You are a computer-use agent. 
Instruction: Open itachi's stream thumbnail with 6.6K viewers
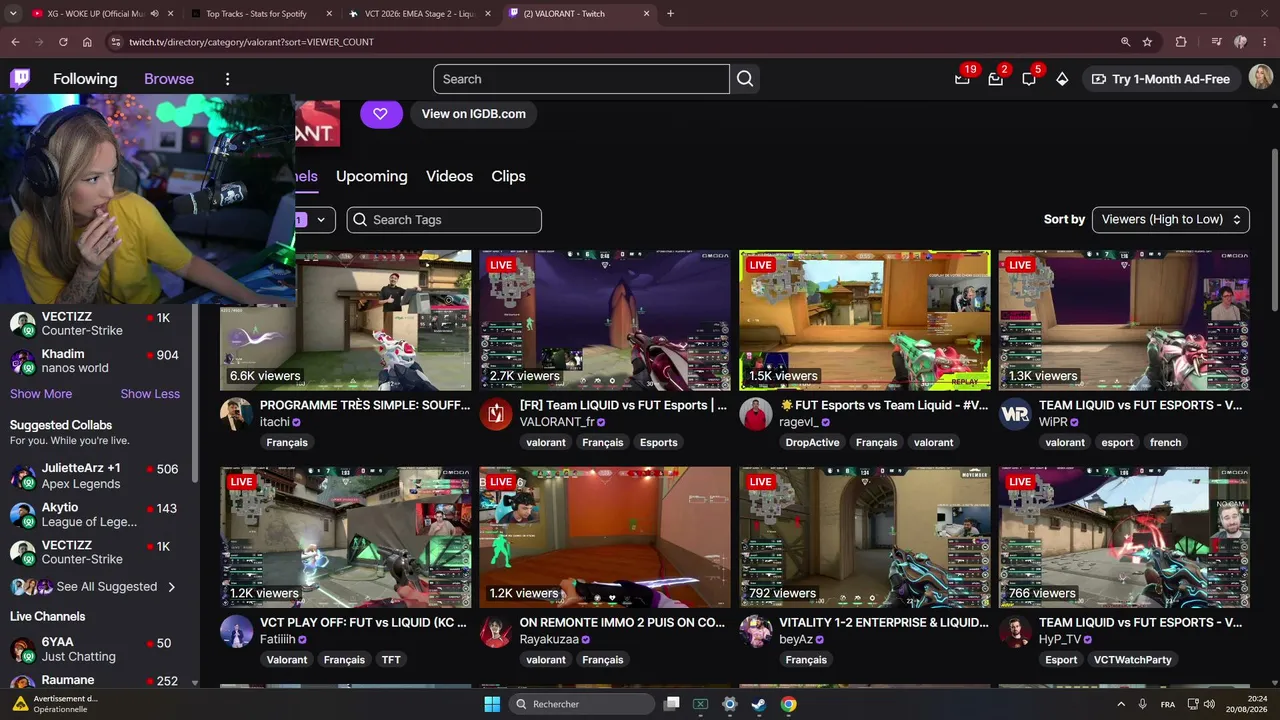tap(346, 320)
